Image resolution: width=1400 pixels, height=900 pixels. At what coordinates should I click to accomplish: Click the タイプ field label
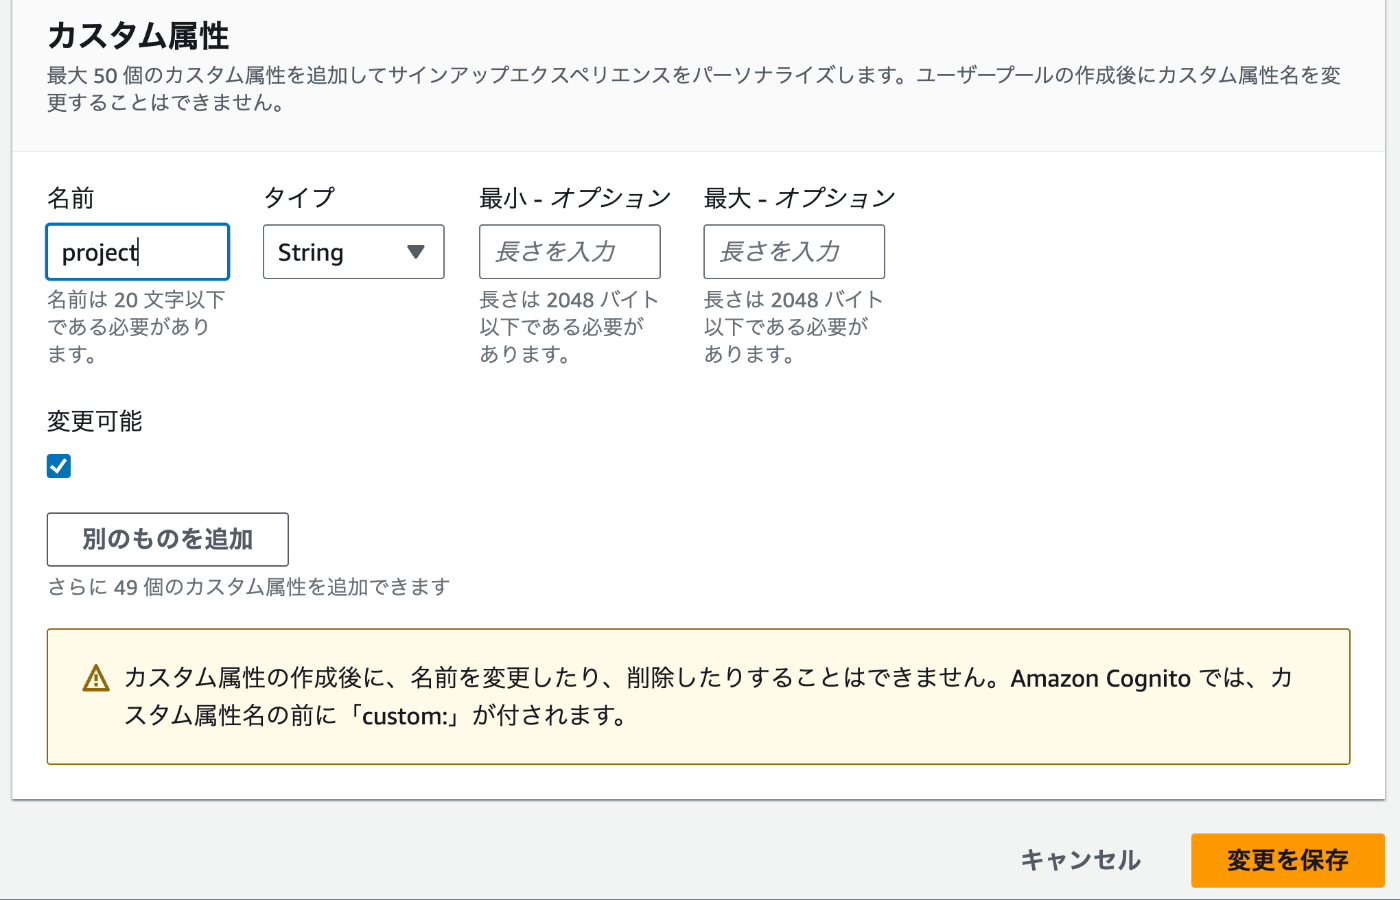(299, 198)
